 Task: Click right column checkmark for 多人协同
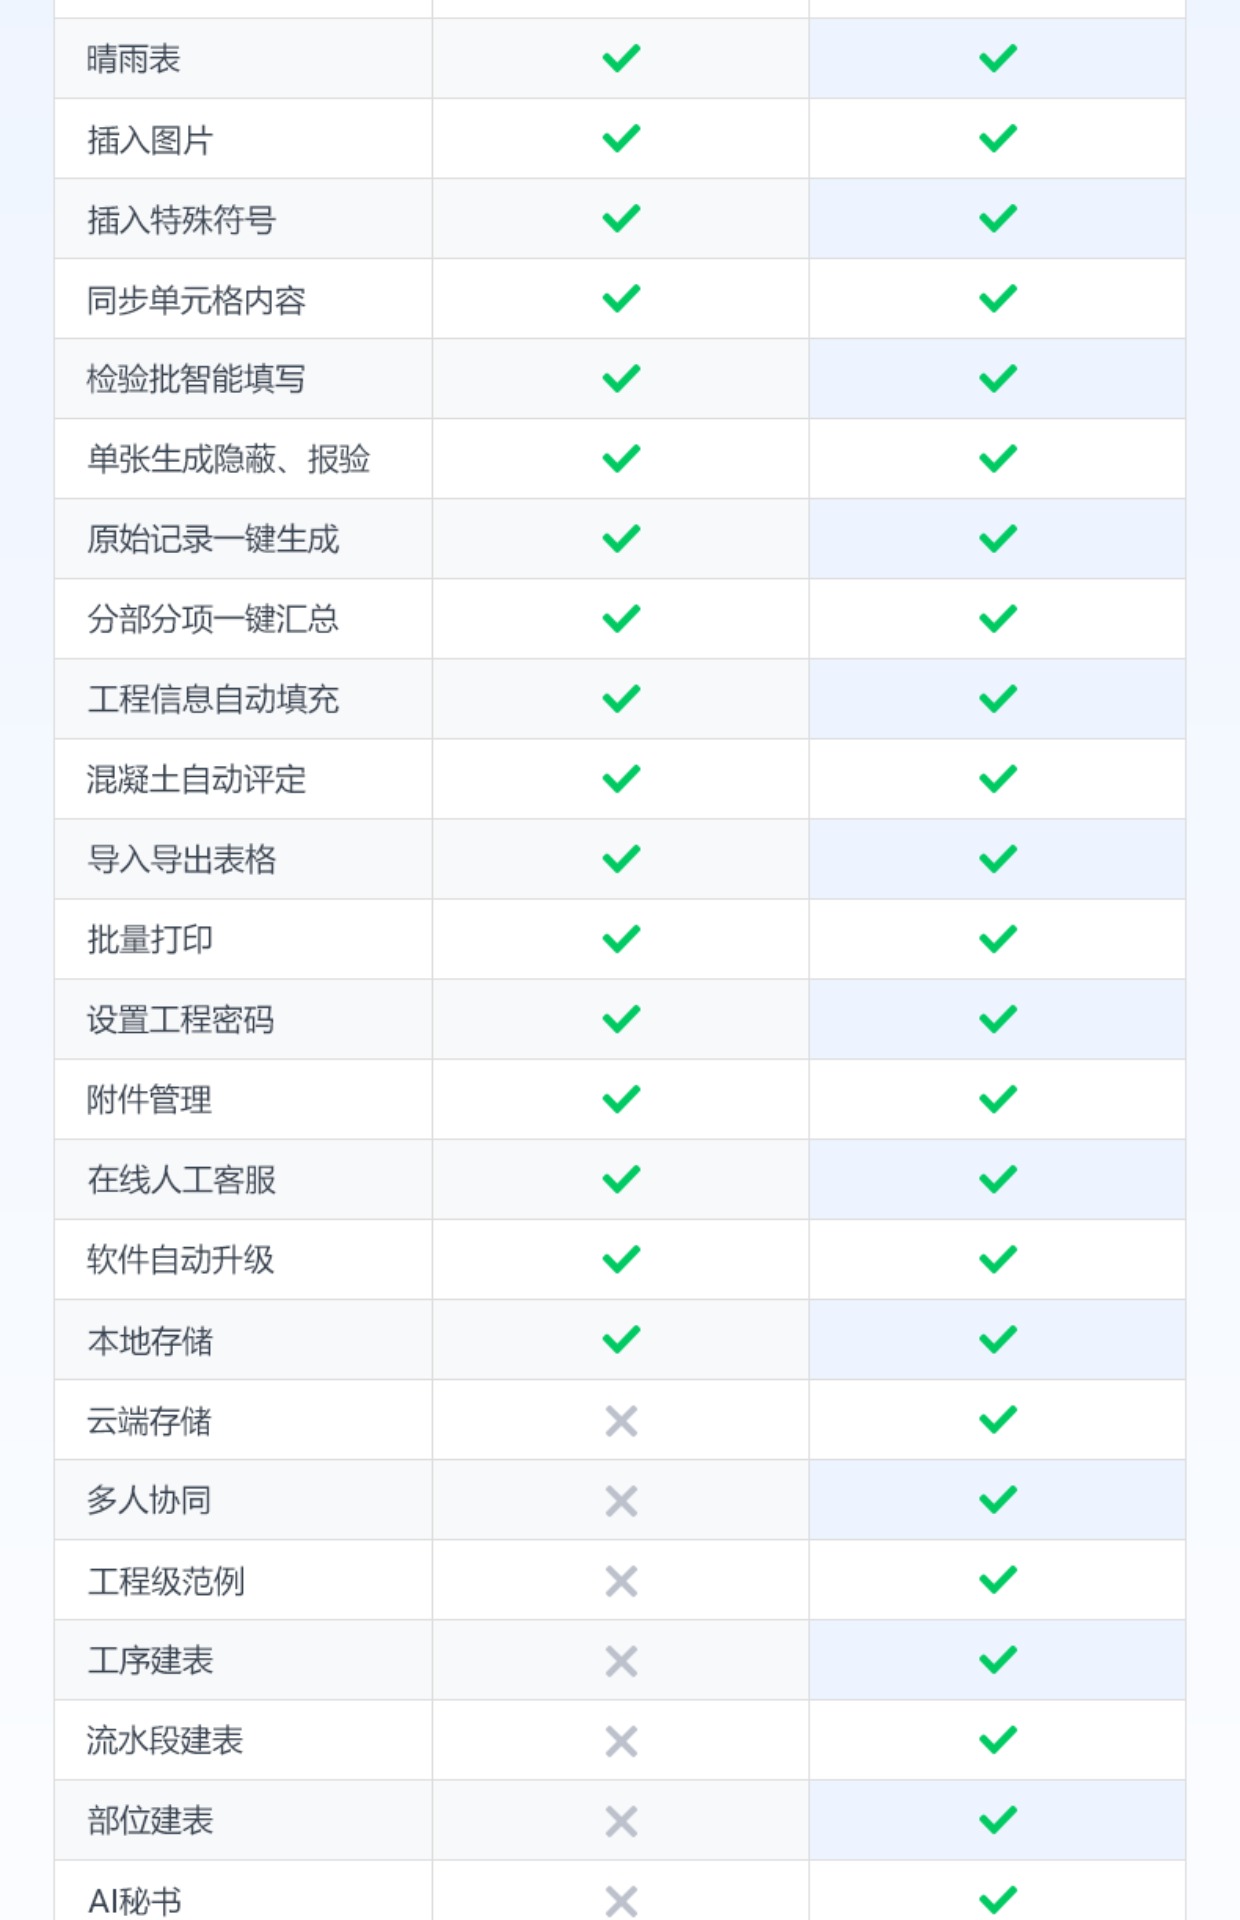click(998, 1499)
